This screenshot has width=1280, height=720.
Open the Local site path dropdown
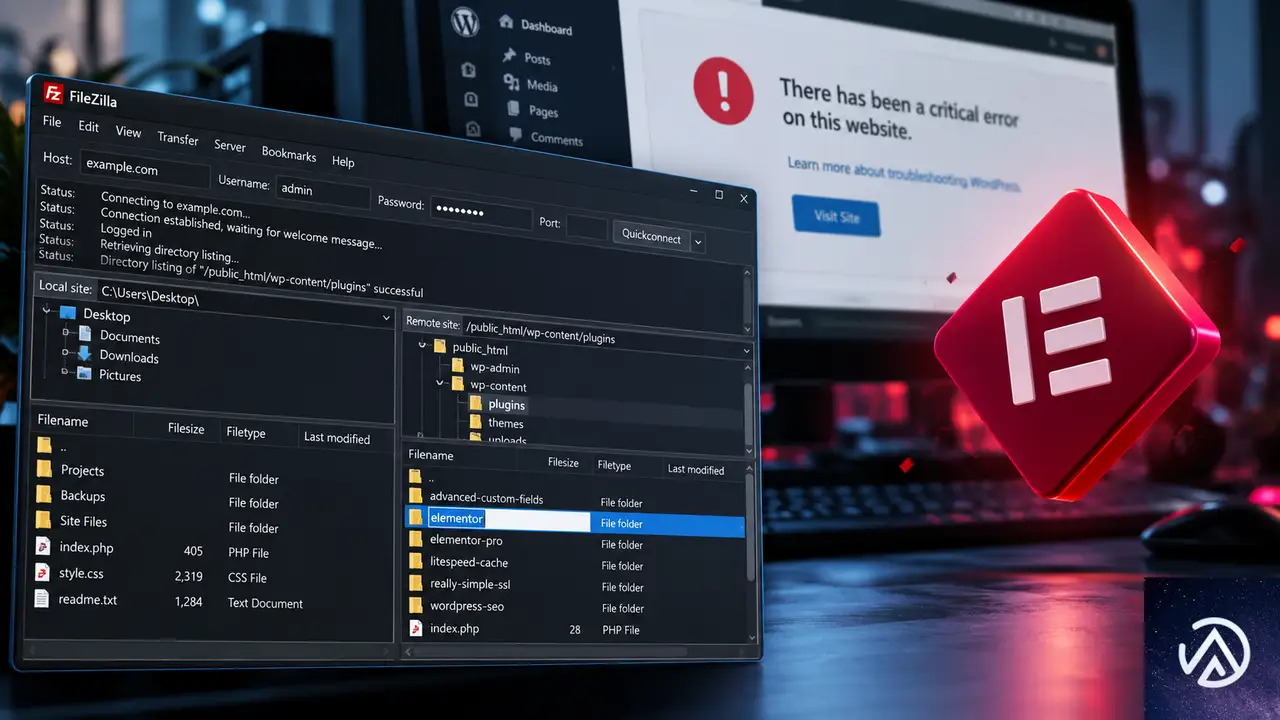[386, 318]
